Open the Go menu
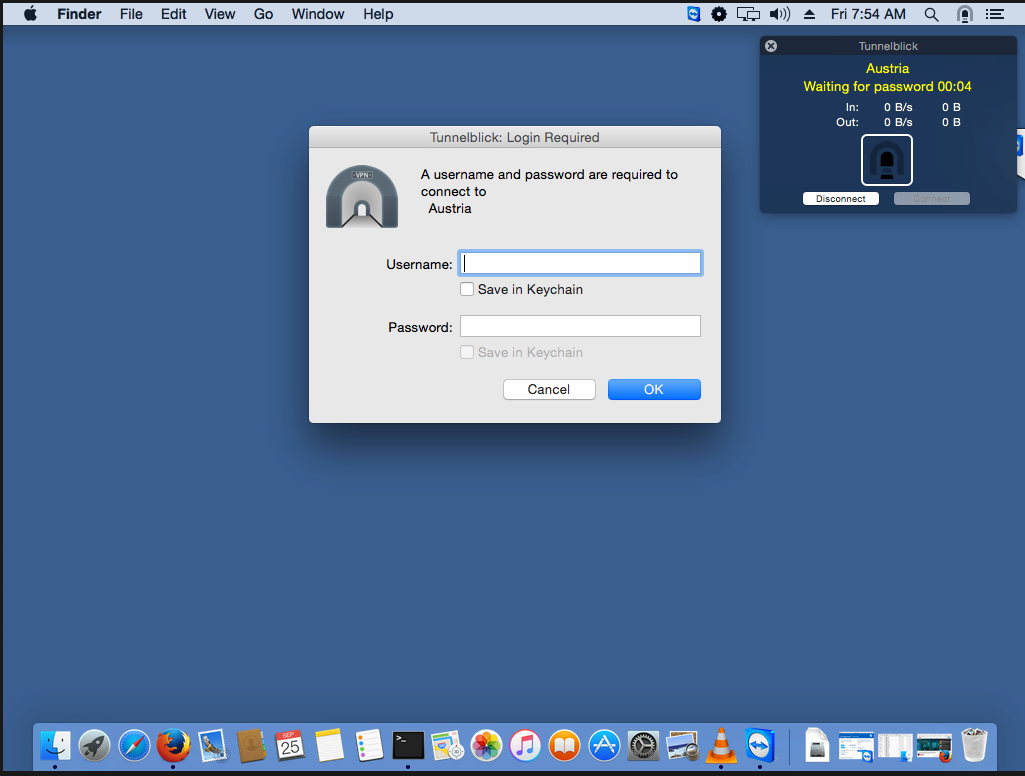 [263, 14]
